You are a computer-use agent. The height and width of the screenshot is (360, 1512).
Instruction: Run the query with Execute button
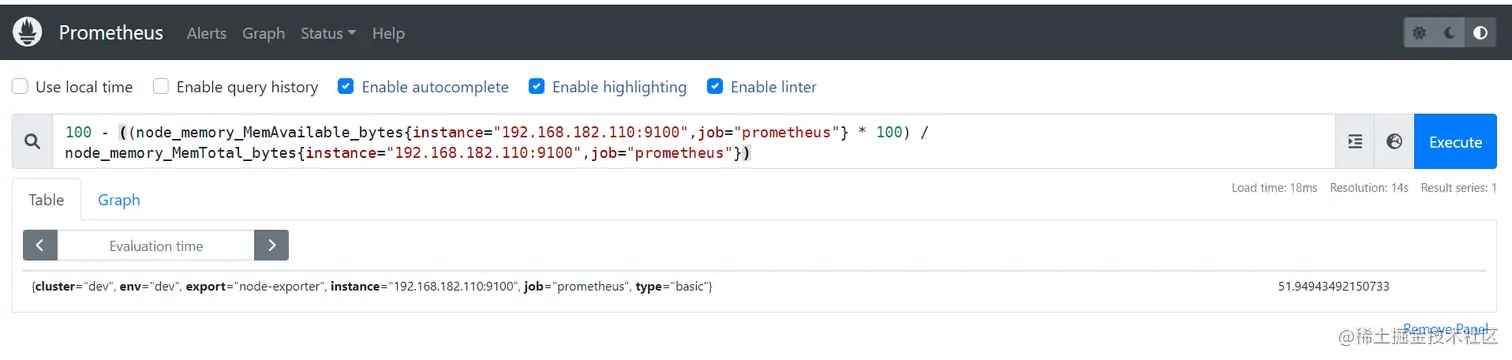(1455, 142)
